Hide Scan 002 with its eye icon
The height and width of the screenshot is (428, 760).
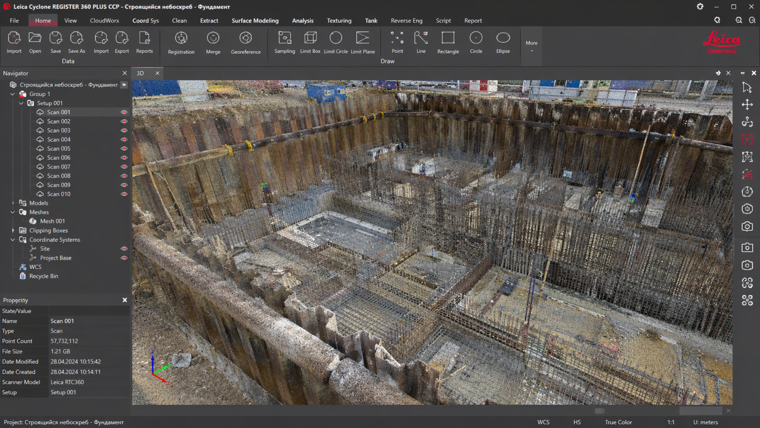(124, 122)
